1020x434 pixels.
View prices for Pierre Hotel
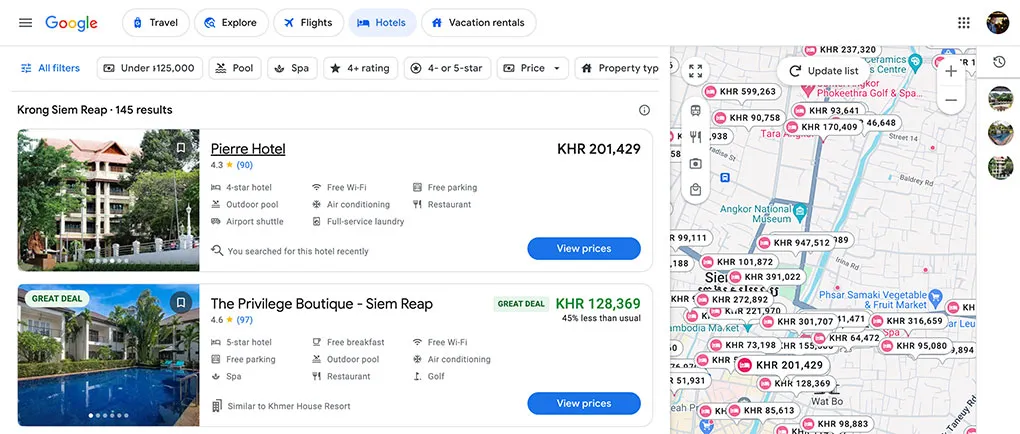click(x=584, y=249)
